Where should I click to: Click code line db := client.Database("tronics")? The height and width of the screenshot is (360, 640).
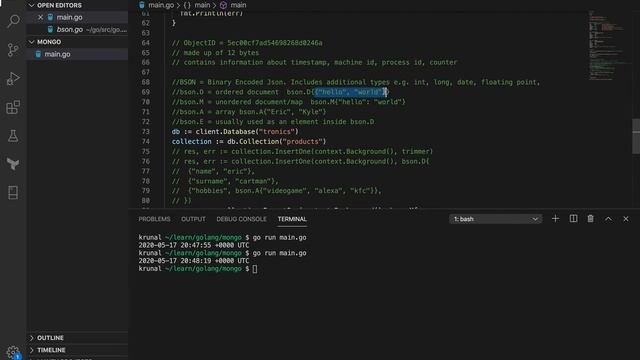coord(235,132)
